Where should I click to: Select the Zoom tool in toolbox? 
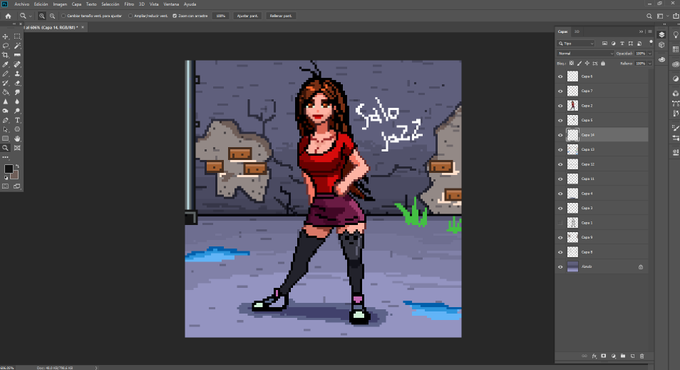pos(6,148)
